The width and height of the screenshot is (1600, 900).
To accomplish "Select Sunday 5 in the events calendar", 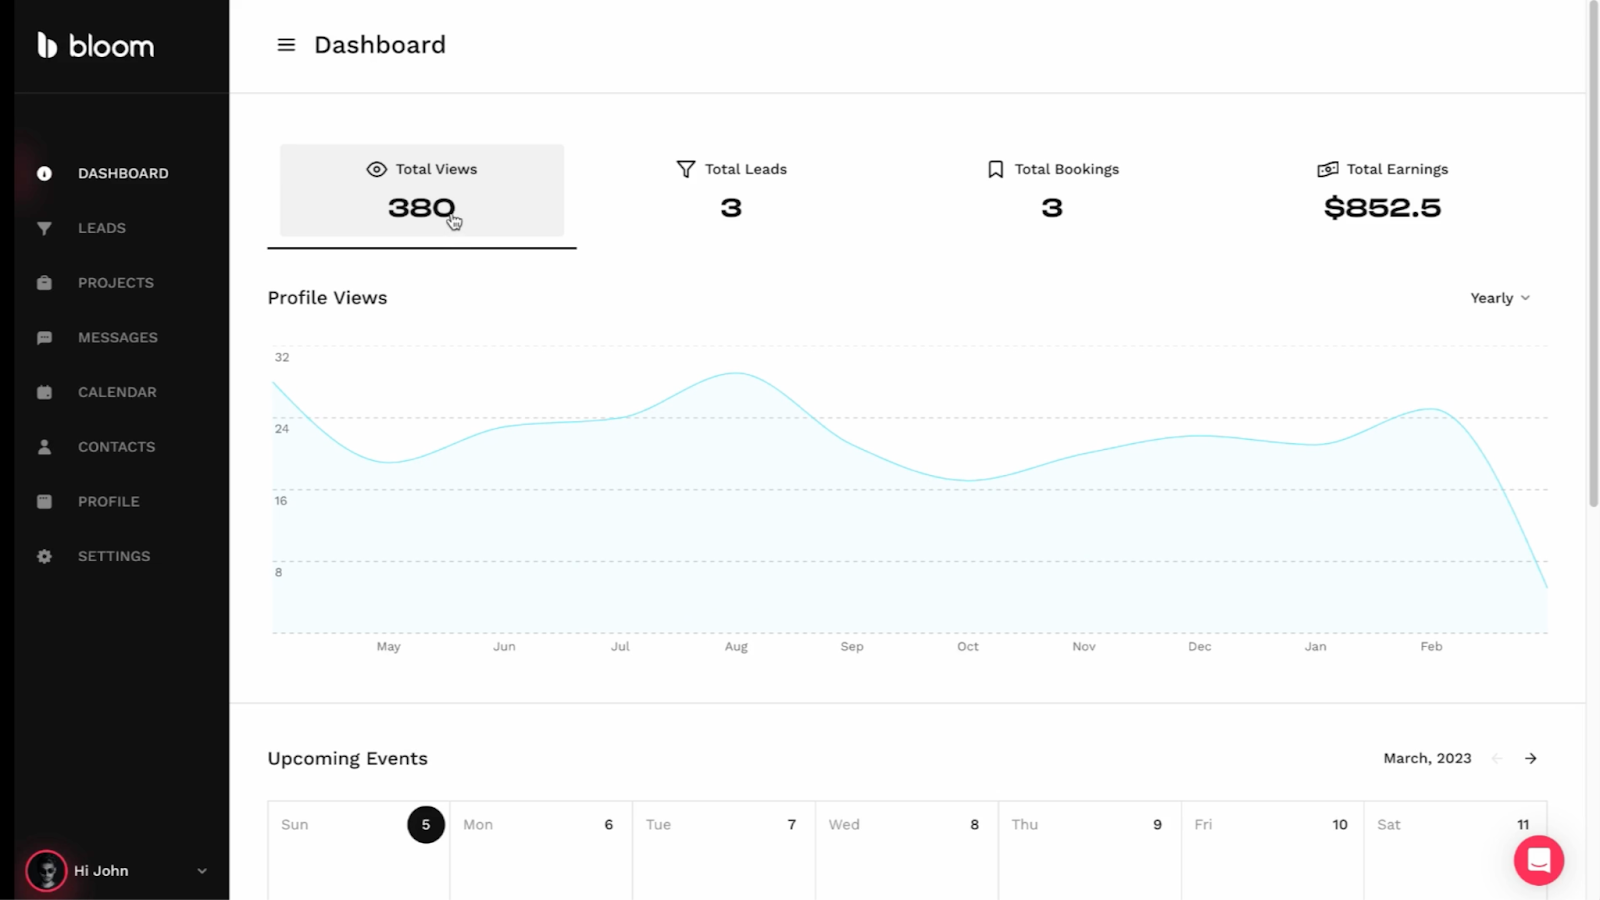I will click(426, 825).
